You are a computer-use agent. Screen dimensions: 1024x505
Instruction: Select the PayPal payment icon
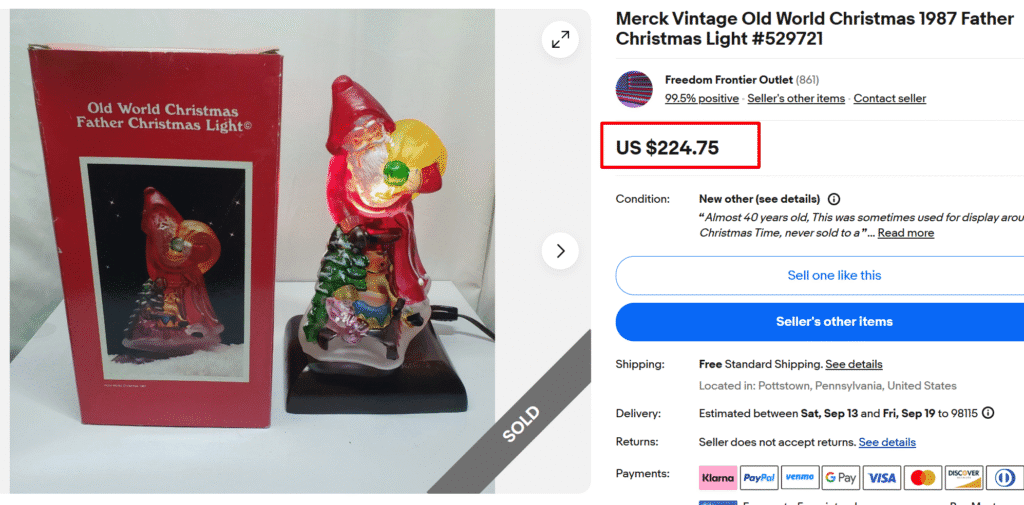click(759, 478)
